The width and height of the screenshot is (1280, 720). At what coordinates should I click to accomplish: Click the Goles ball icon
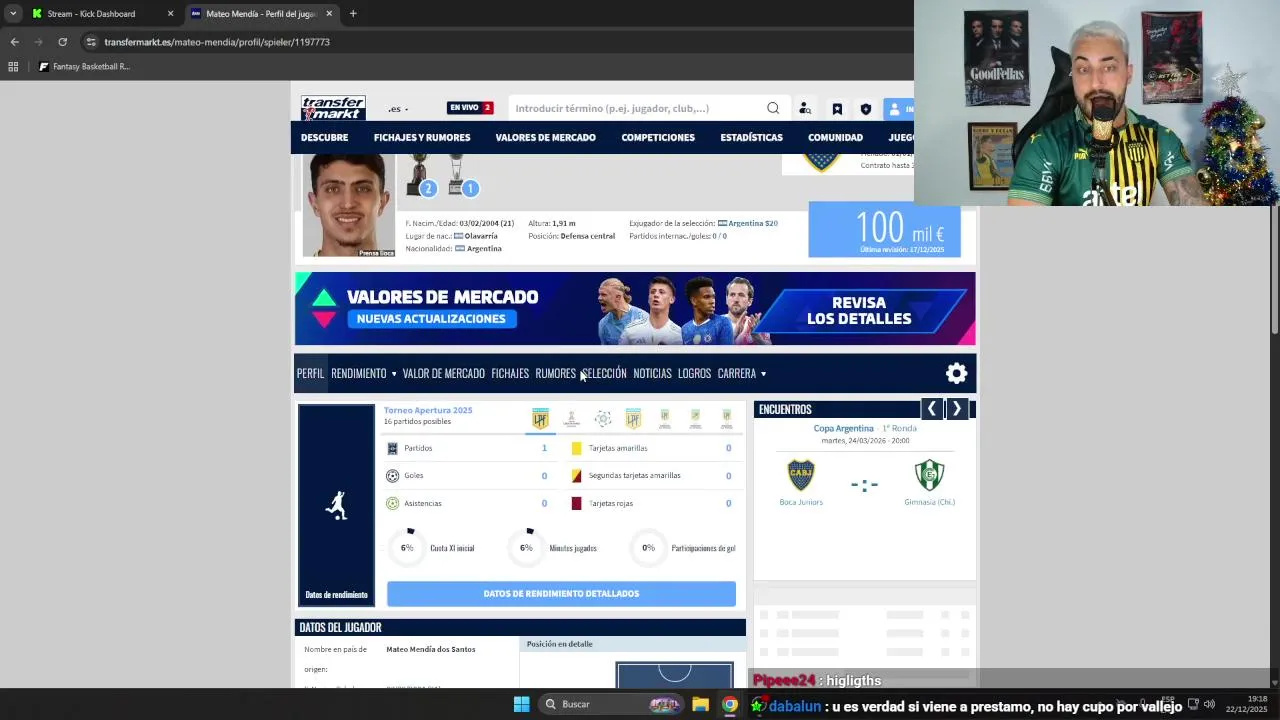coord(392,476)
